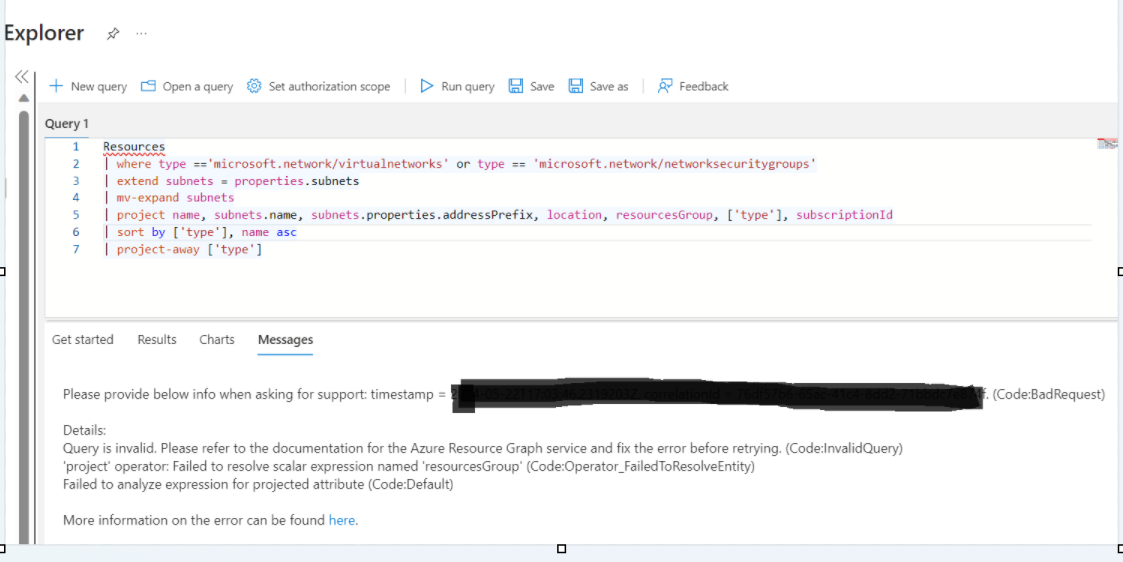Click the New query label

pyautogui.click(x=99, y=87)
